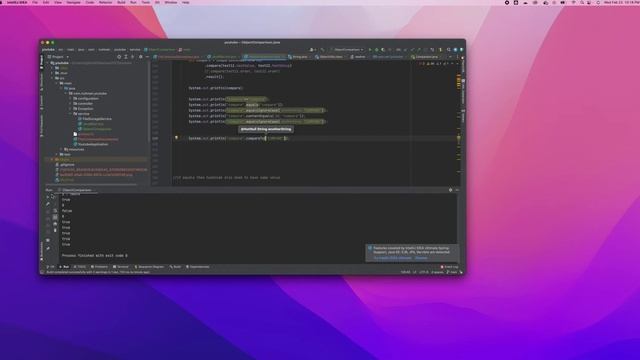The width and height of the screenshot is (640, 360).
Task: Open the Navigate menu
Action: pos(73,2)
